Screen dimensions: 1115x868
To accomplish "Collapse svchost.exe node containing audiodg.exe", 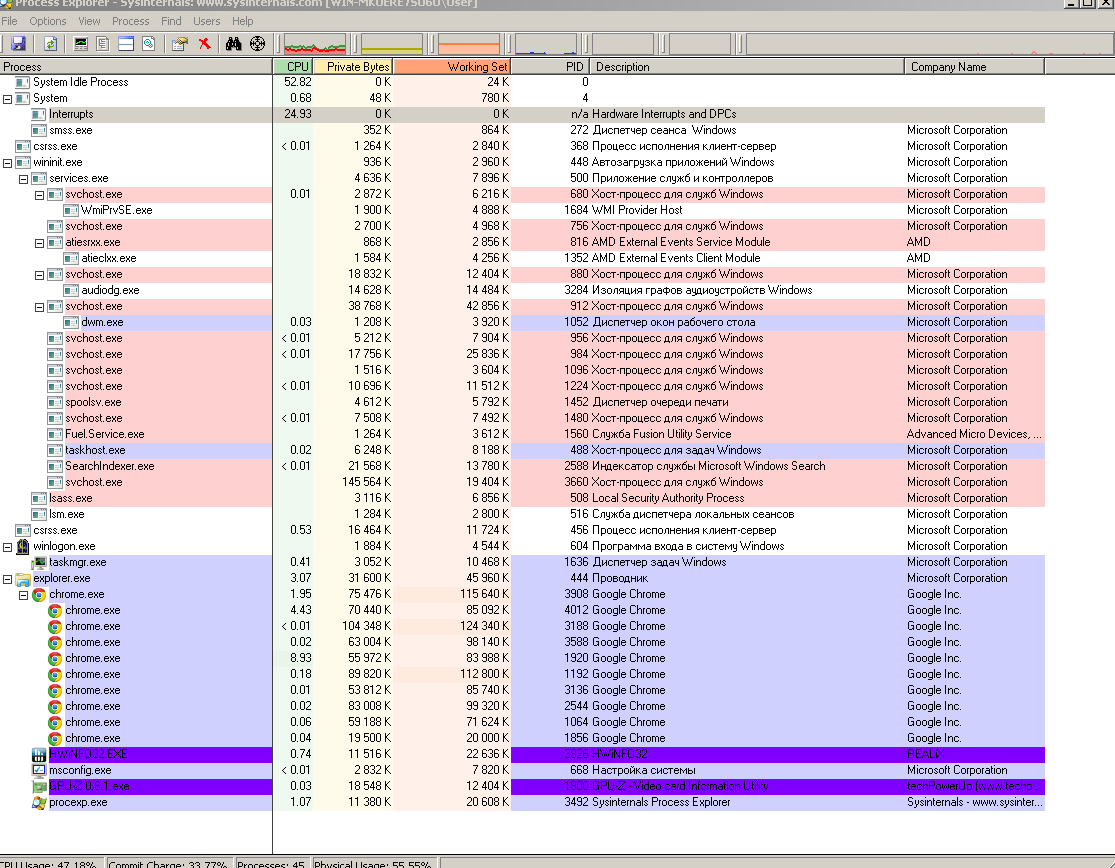I will coord(40,274).
